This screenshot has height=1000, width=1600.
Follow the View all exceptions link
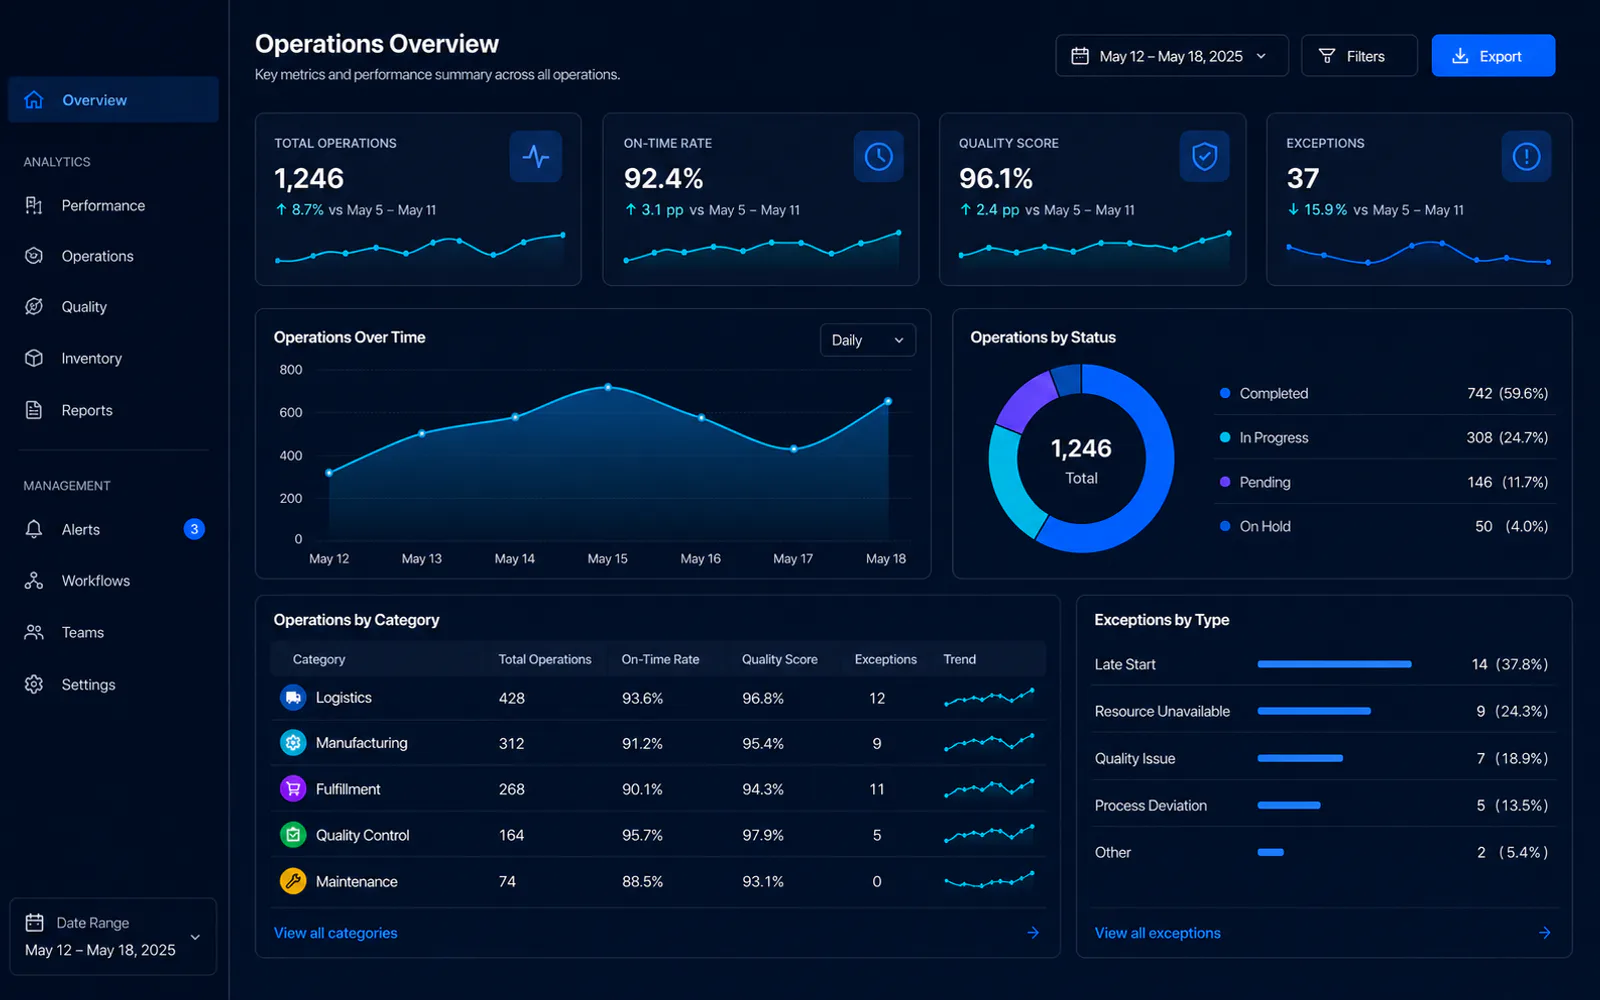point(1158,933)
